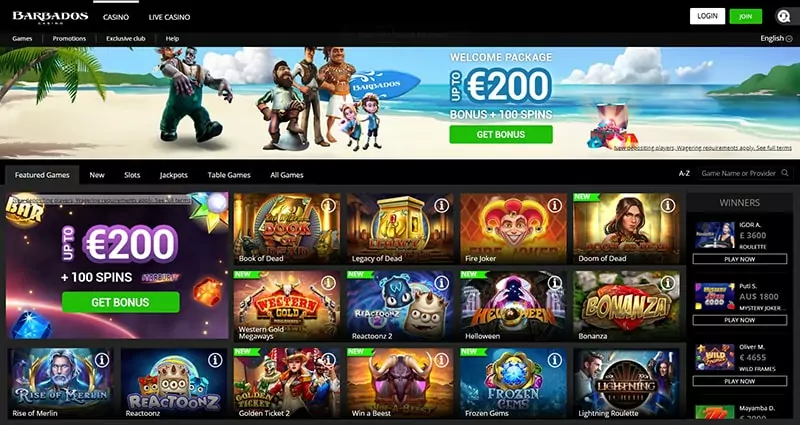Viewport: 800px width, 425px height.
Task: Show info for Doom of Dead
Action: [668, 205]
